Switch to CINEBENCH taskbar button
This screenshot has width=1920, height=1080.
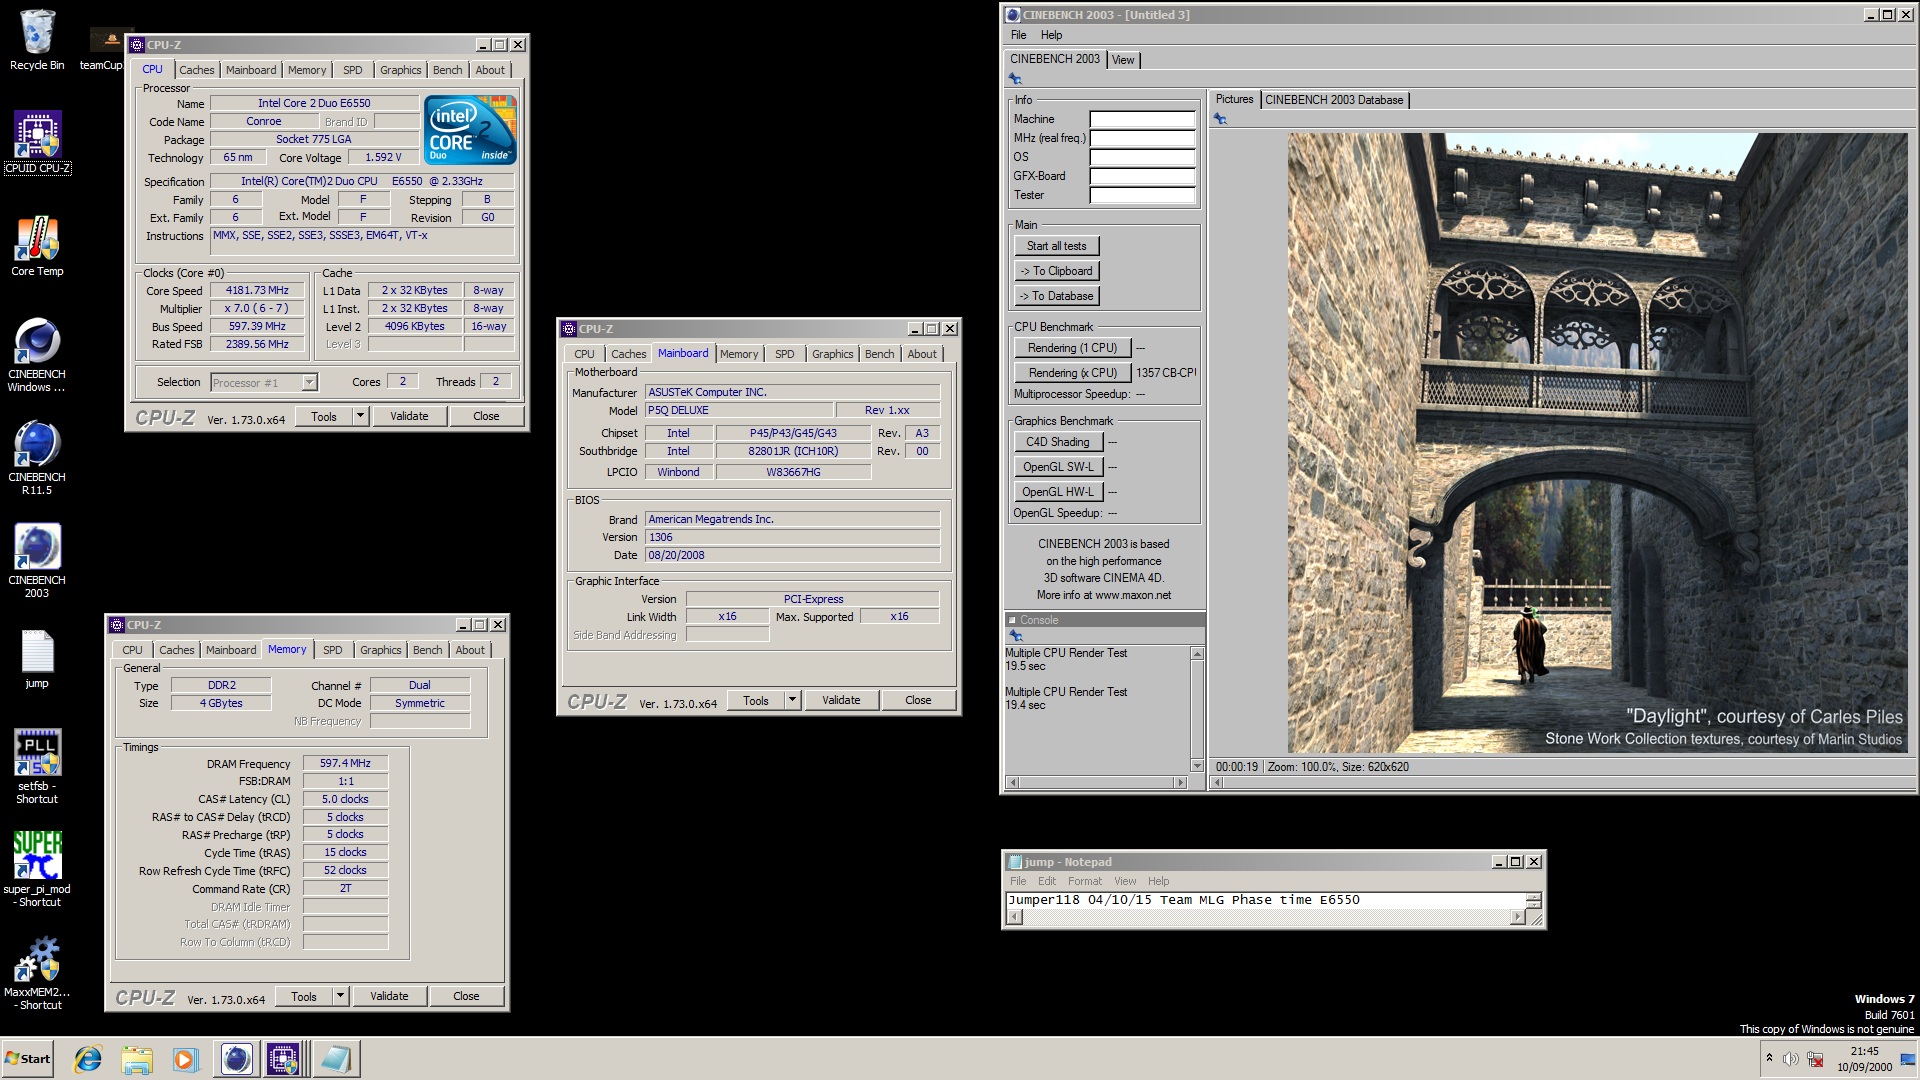tap(236, 1059)
